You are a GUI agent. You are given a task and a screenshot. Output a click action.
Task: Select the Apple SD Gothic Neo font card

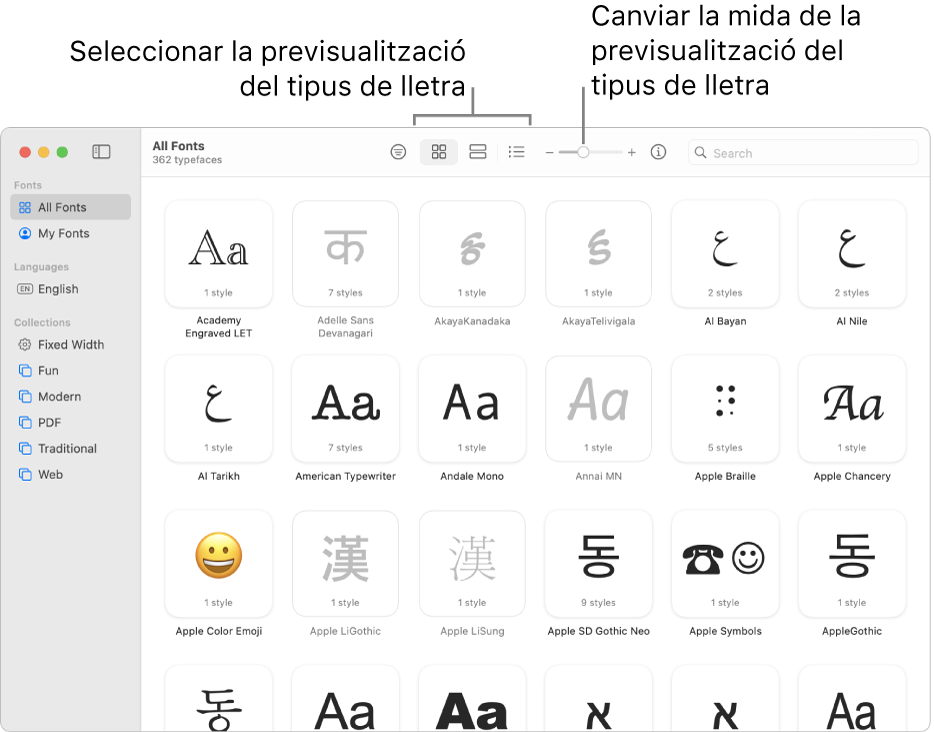[x=599, y=565]
